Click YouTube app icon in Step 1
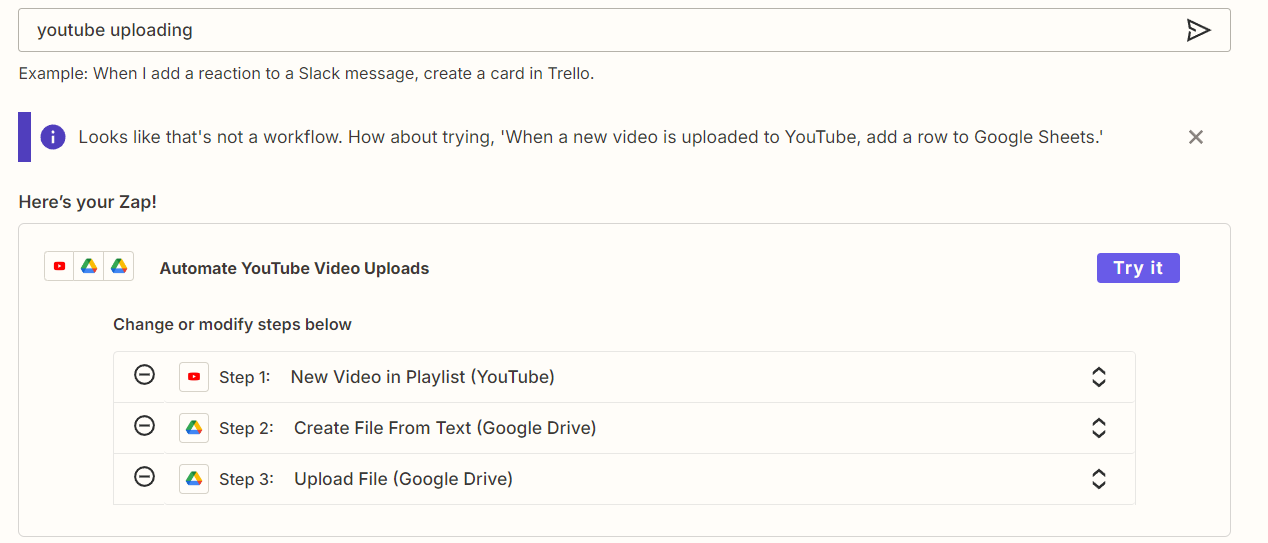 pyautogui.click(x=194, y=377)
